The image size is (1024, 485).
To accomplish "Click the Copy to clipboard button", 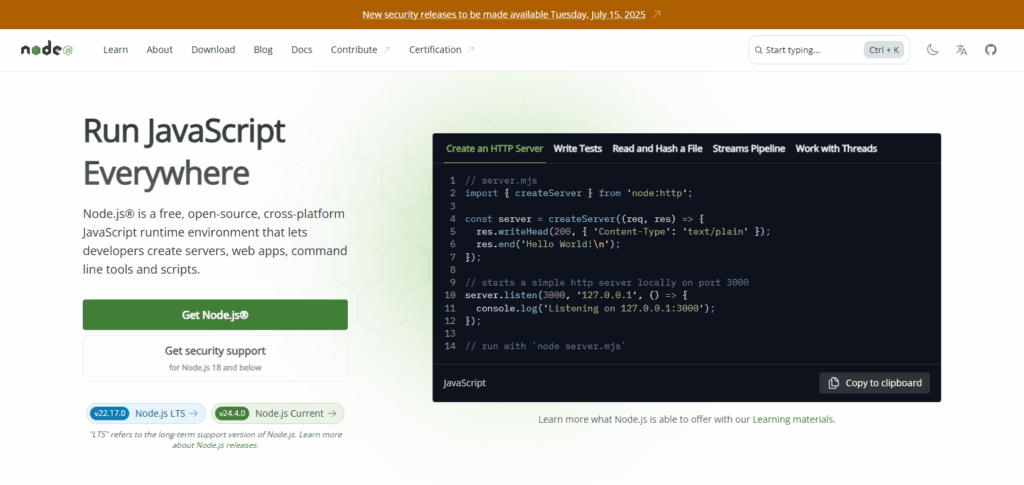I will 874,383.
